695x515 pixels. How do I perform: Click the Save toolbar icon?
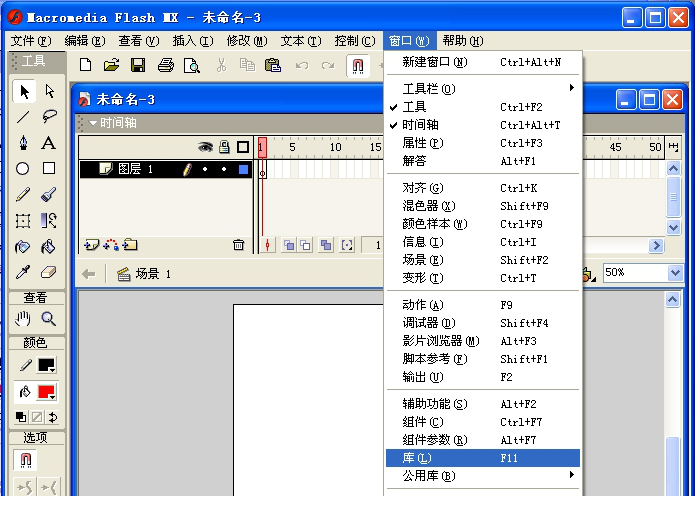tap(138, 65)
